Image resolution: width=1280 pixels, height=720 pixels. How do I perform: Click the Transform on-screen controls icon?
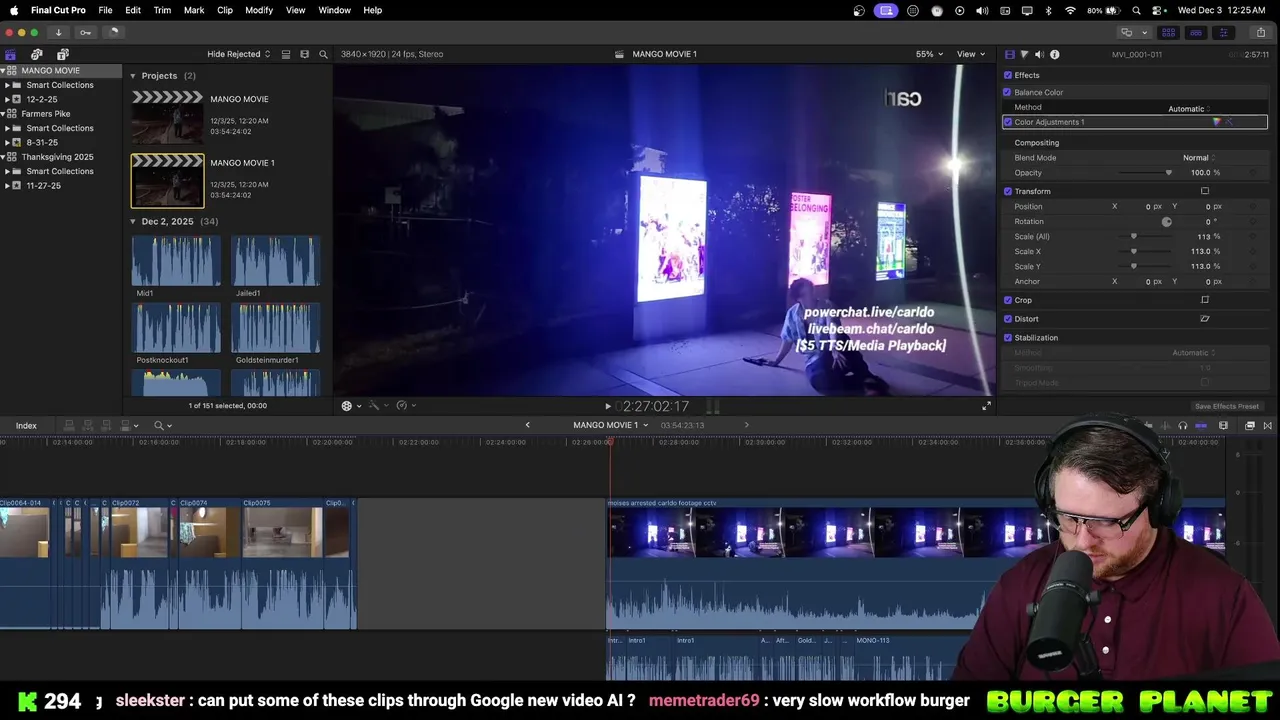coord(1205,191)
